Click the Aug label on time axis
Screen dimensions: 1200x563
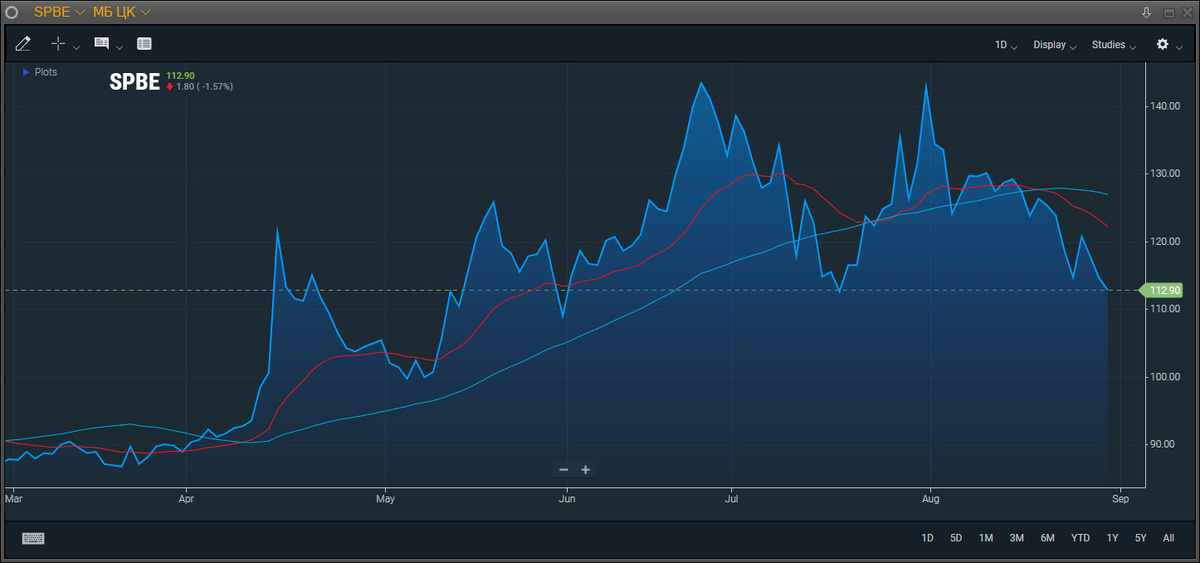click(x=930, y=497)
